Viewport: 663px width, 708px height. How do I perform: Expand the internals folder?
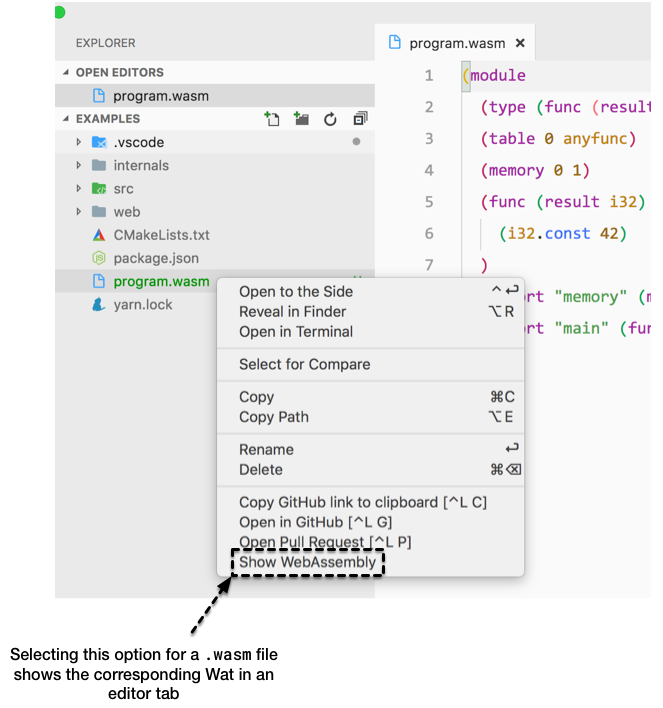(x=79, y=165)
